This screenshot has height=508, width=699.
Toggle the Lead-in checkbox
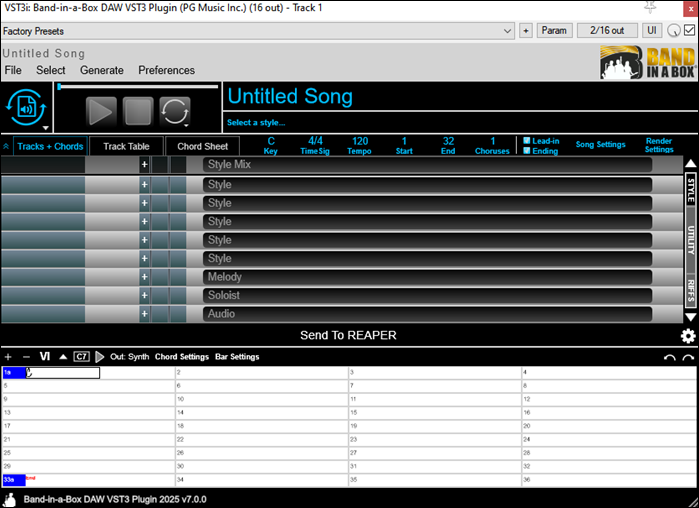click(526, 140)
